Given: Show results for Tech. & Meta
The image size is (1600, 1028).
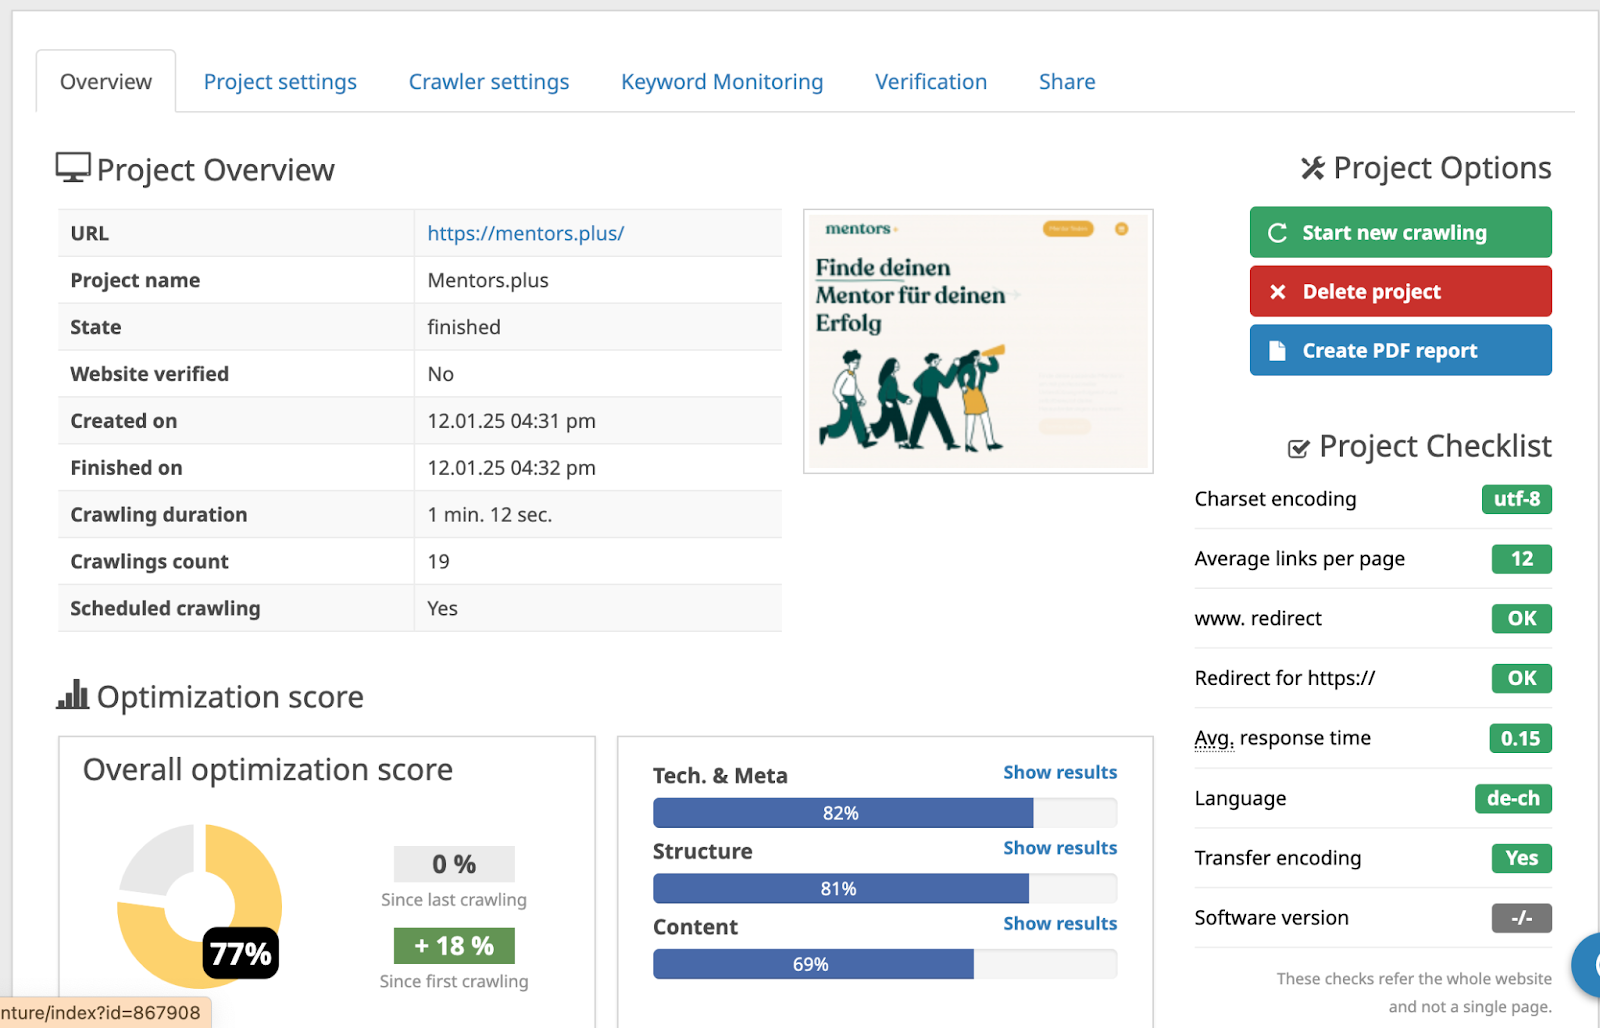Looking at the screenshot, I should pos(1059,772).
